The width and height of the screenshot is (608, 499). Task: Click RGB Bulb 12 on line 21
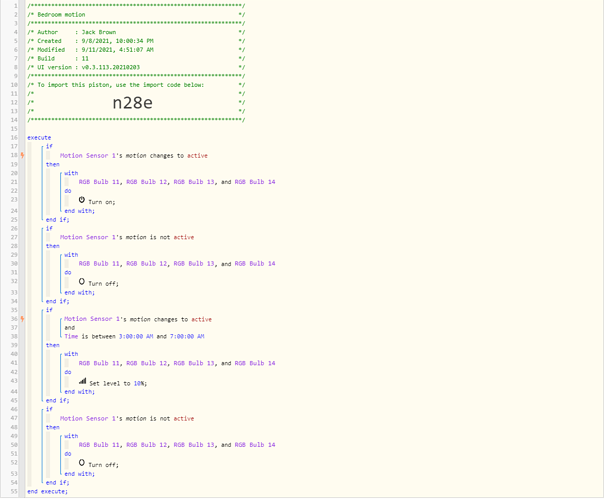pos(147,182)
